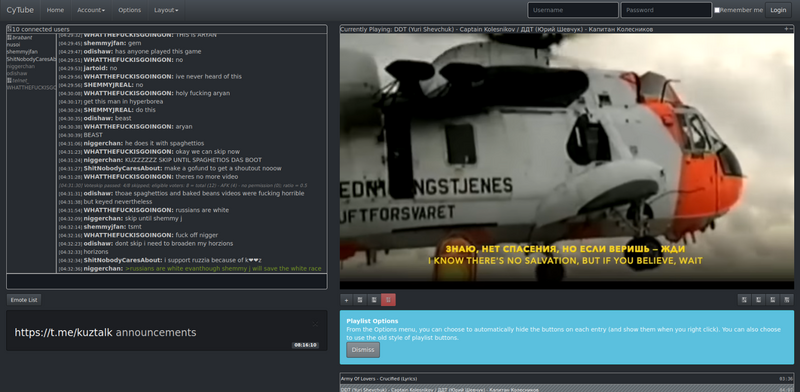The width and height of the screenshot is (800, 392).
Task: Click the plus add-media button under the video
Action: pos(346,300)
